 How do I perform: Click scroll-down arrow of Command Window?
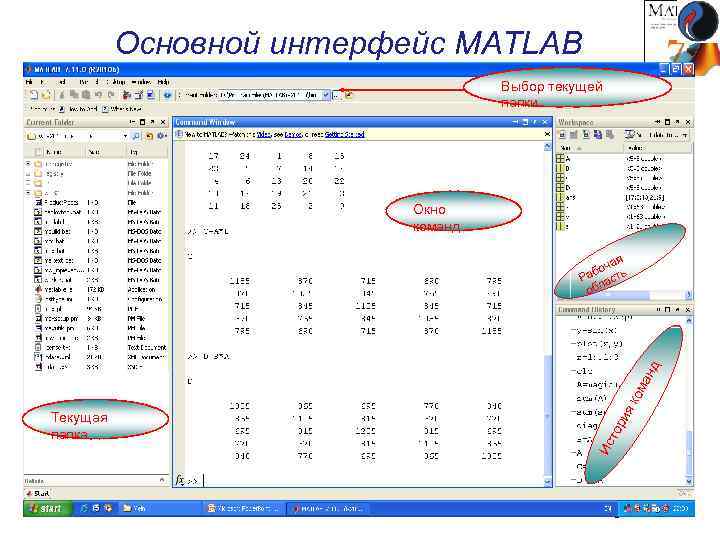[x=547, y=482]
